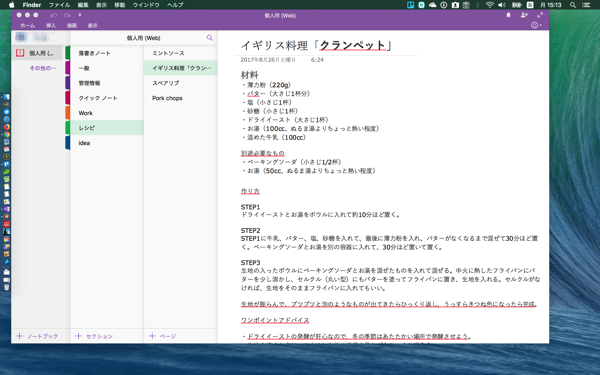Open the Pork chops page

[x=181, y=98]
